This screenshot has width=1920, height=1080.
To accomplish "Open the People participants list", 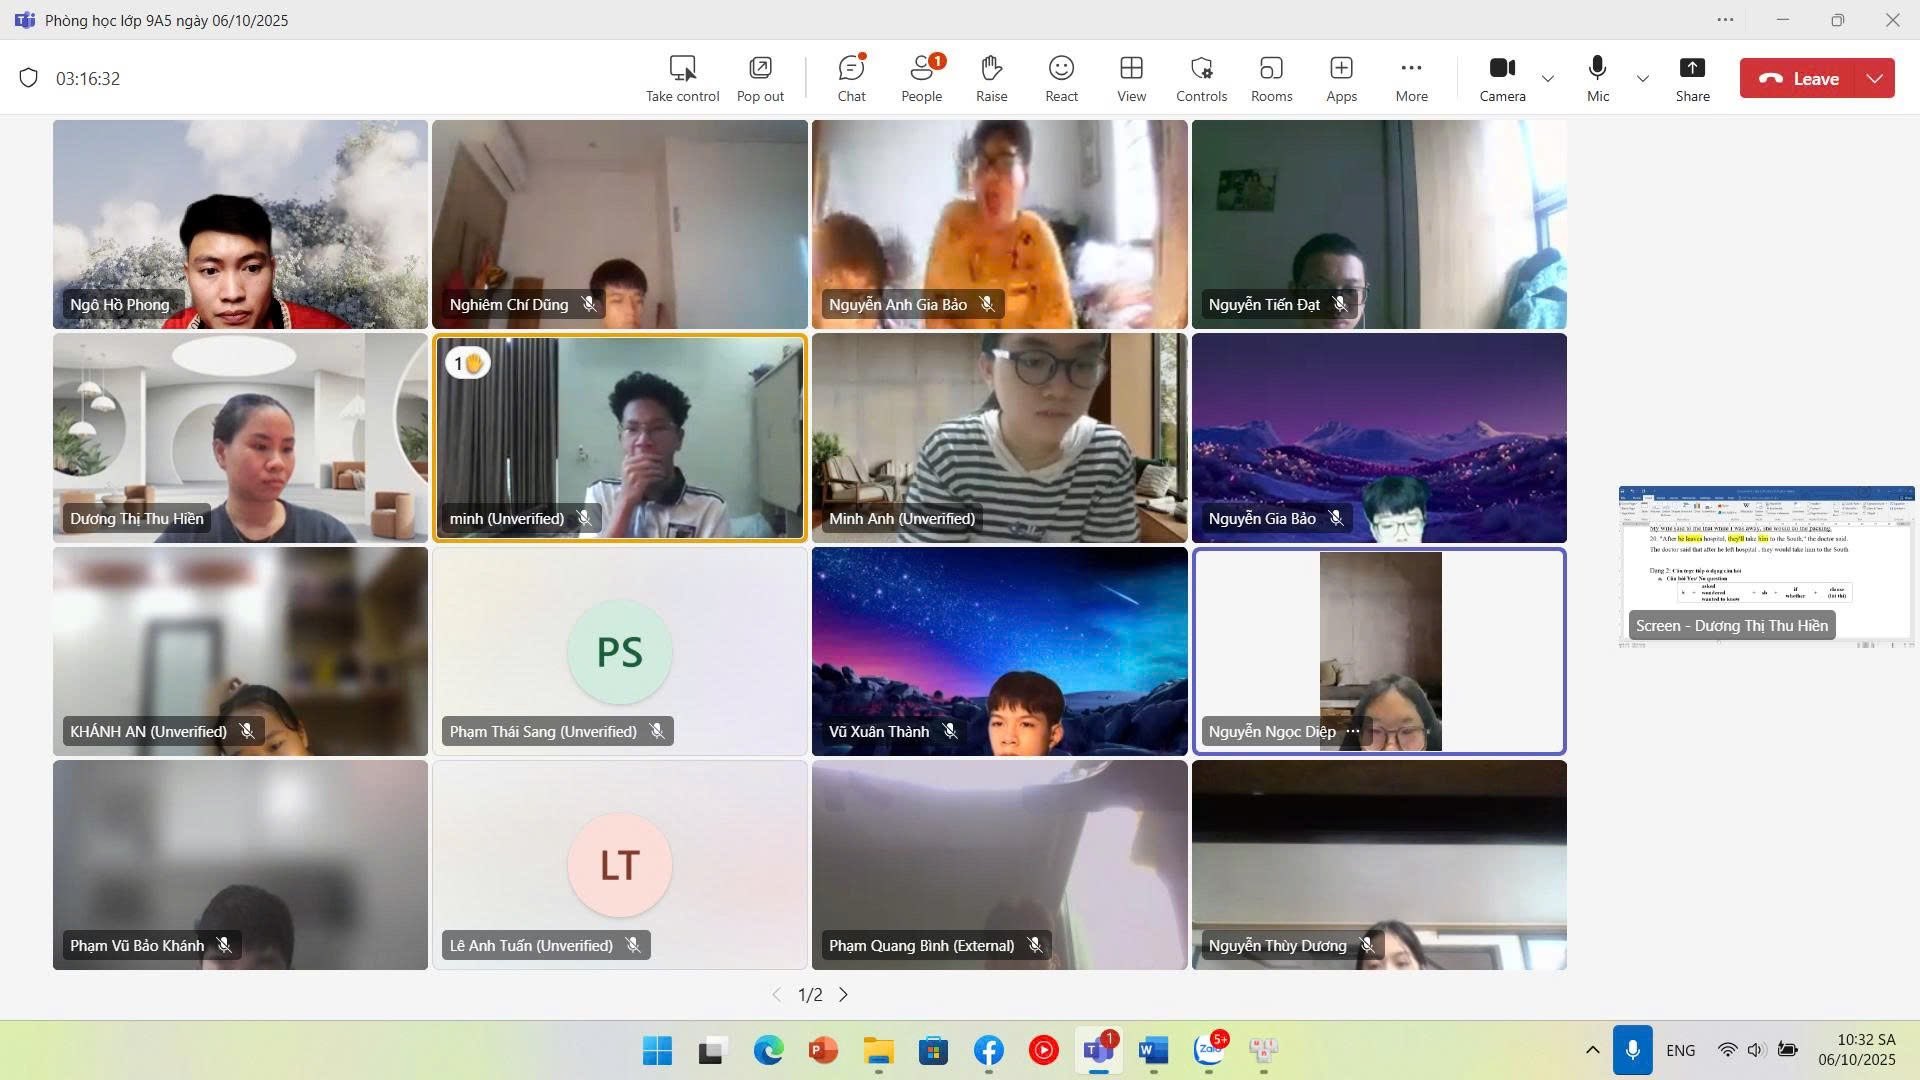I will pyautogui.click(x=921, y=78).
